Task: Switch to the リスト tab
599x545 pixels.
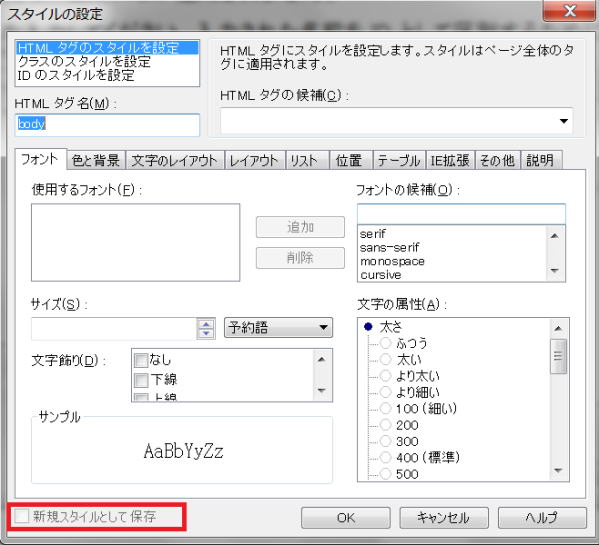Action: [x=307, y=160]
